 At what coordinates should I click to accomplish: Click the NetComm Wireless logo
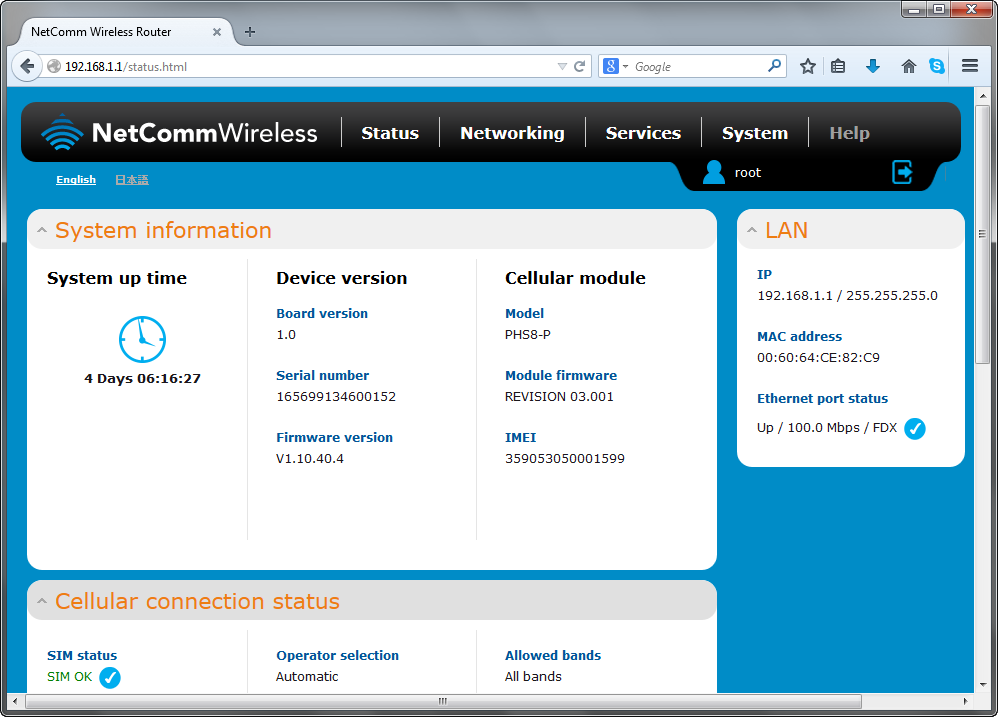point(180,133)
